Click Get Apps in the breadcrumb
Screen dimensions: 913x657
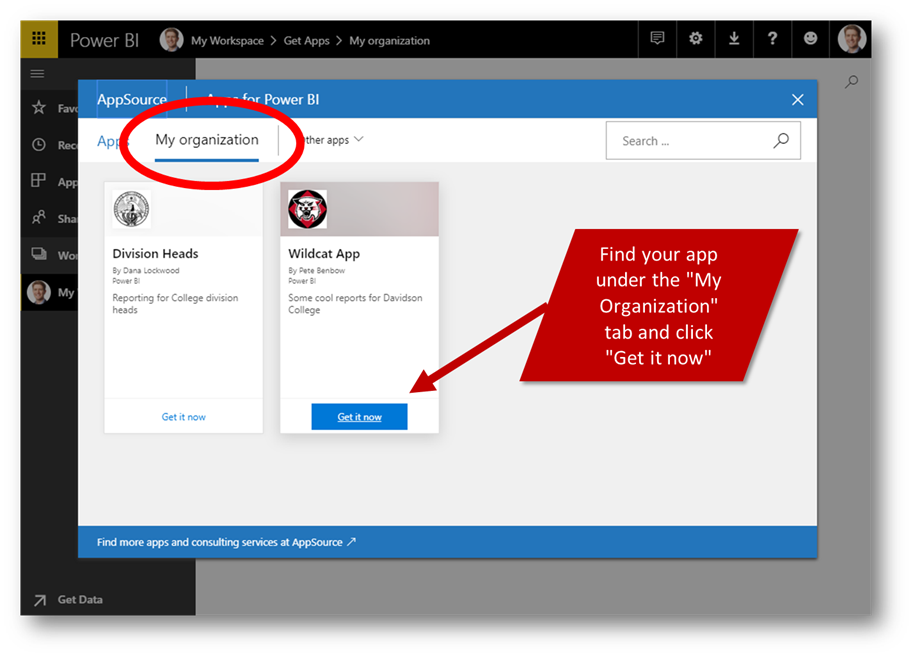(x=306, y=41)
